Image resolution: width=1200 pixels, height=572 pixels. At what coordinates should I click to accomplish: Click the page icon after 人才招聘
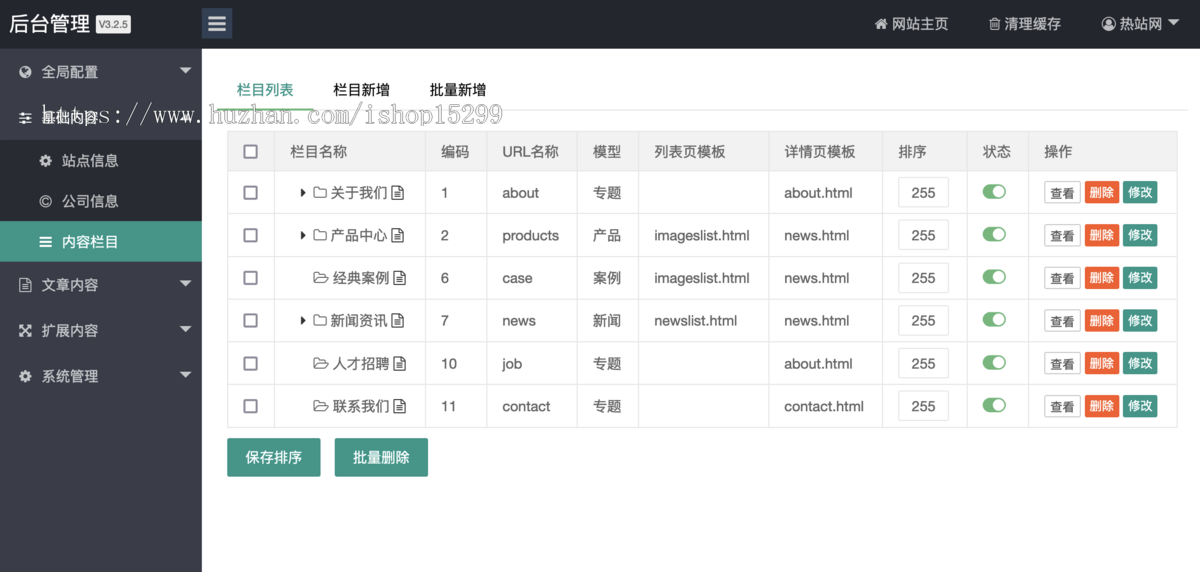tap(400, 364)
